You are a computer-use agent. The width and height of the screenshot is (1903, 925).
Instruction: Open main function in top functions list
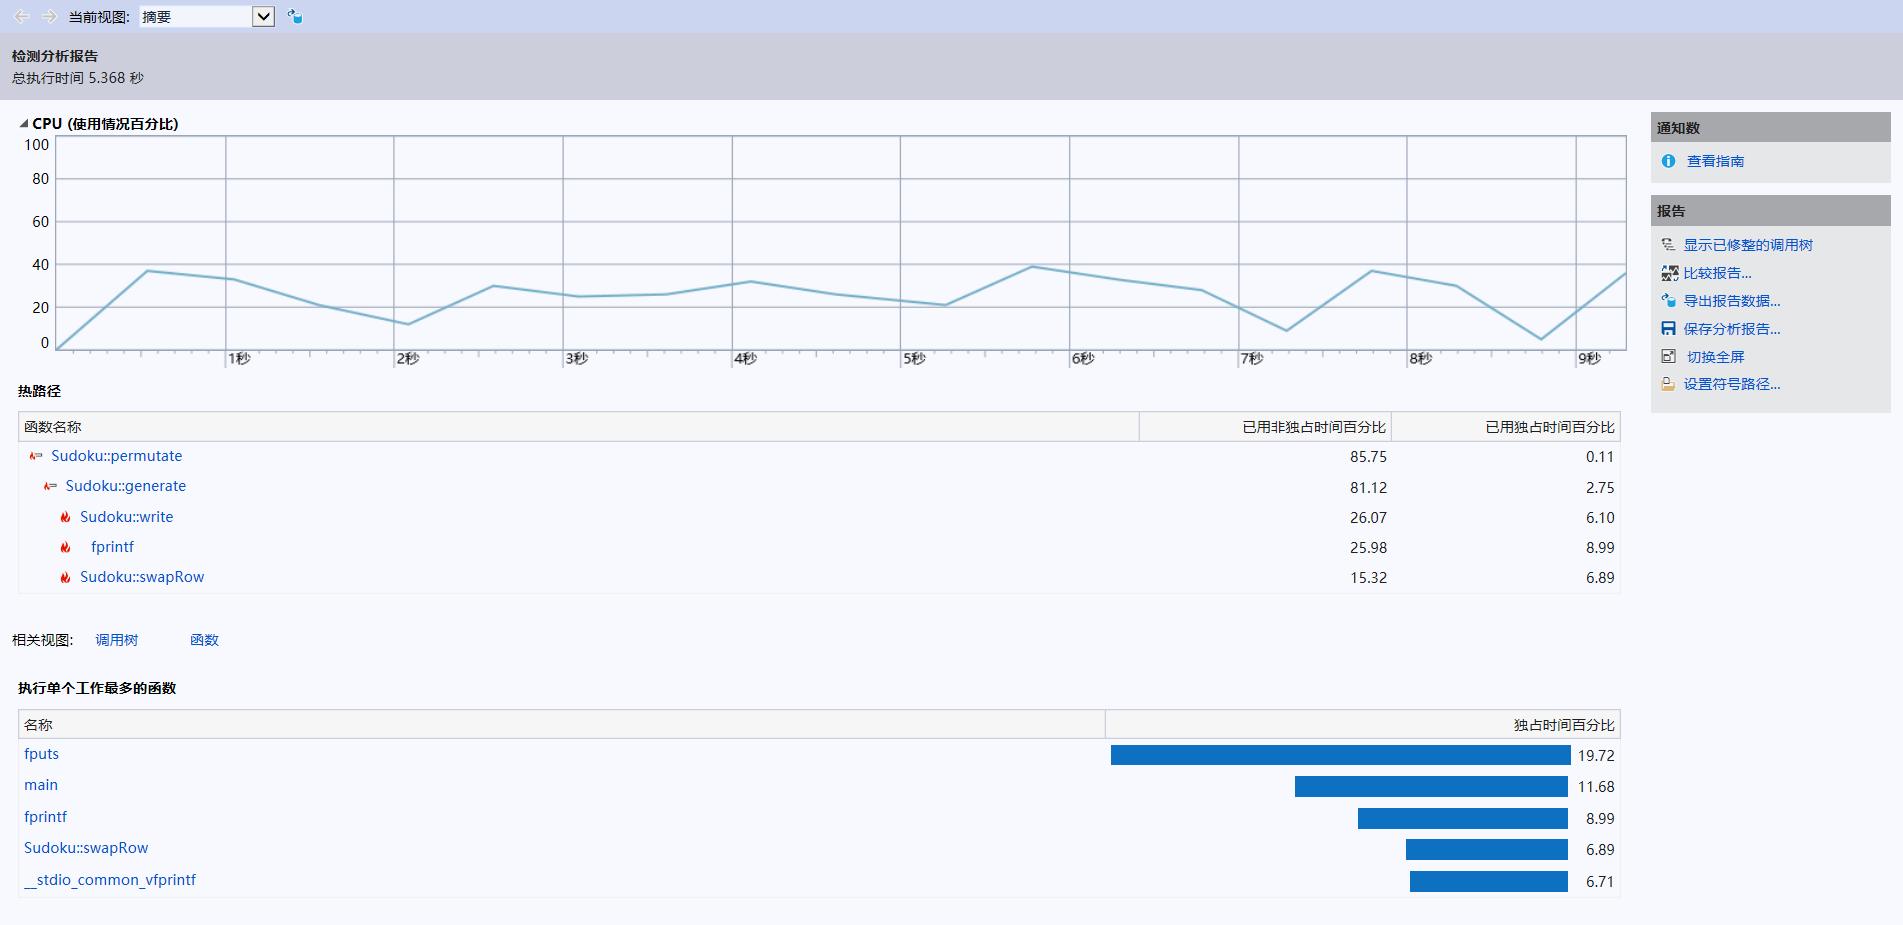point(41,785)
